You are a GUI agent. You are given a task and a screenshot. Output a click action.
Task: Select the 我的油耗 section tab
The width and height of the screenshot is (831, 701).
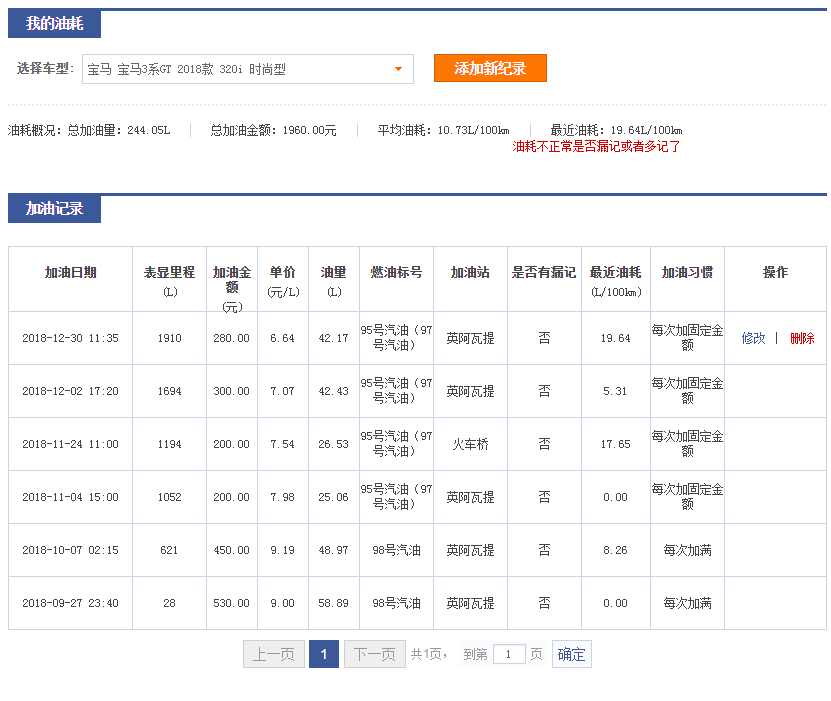54,24
